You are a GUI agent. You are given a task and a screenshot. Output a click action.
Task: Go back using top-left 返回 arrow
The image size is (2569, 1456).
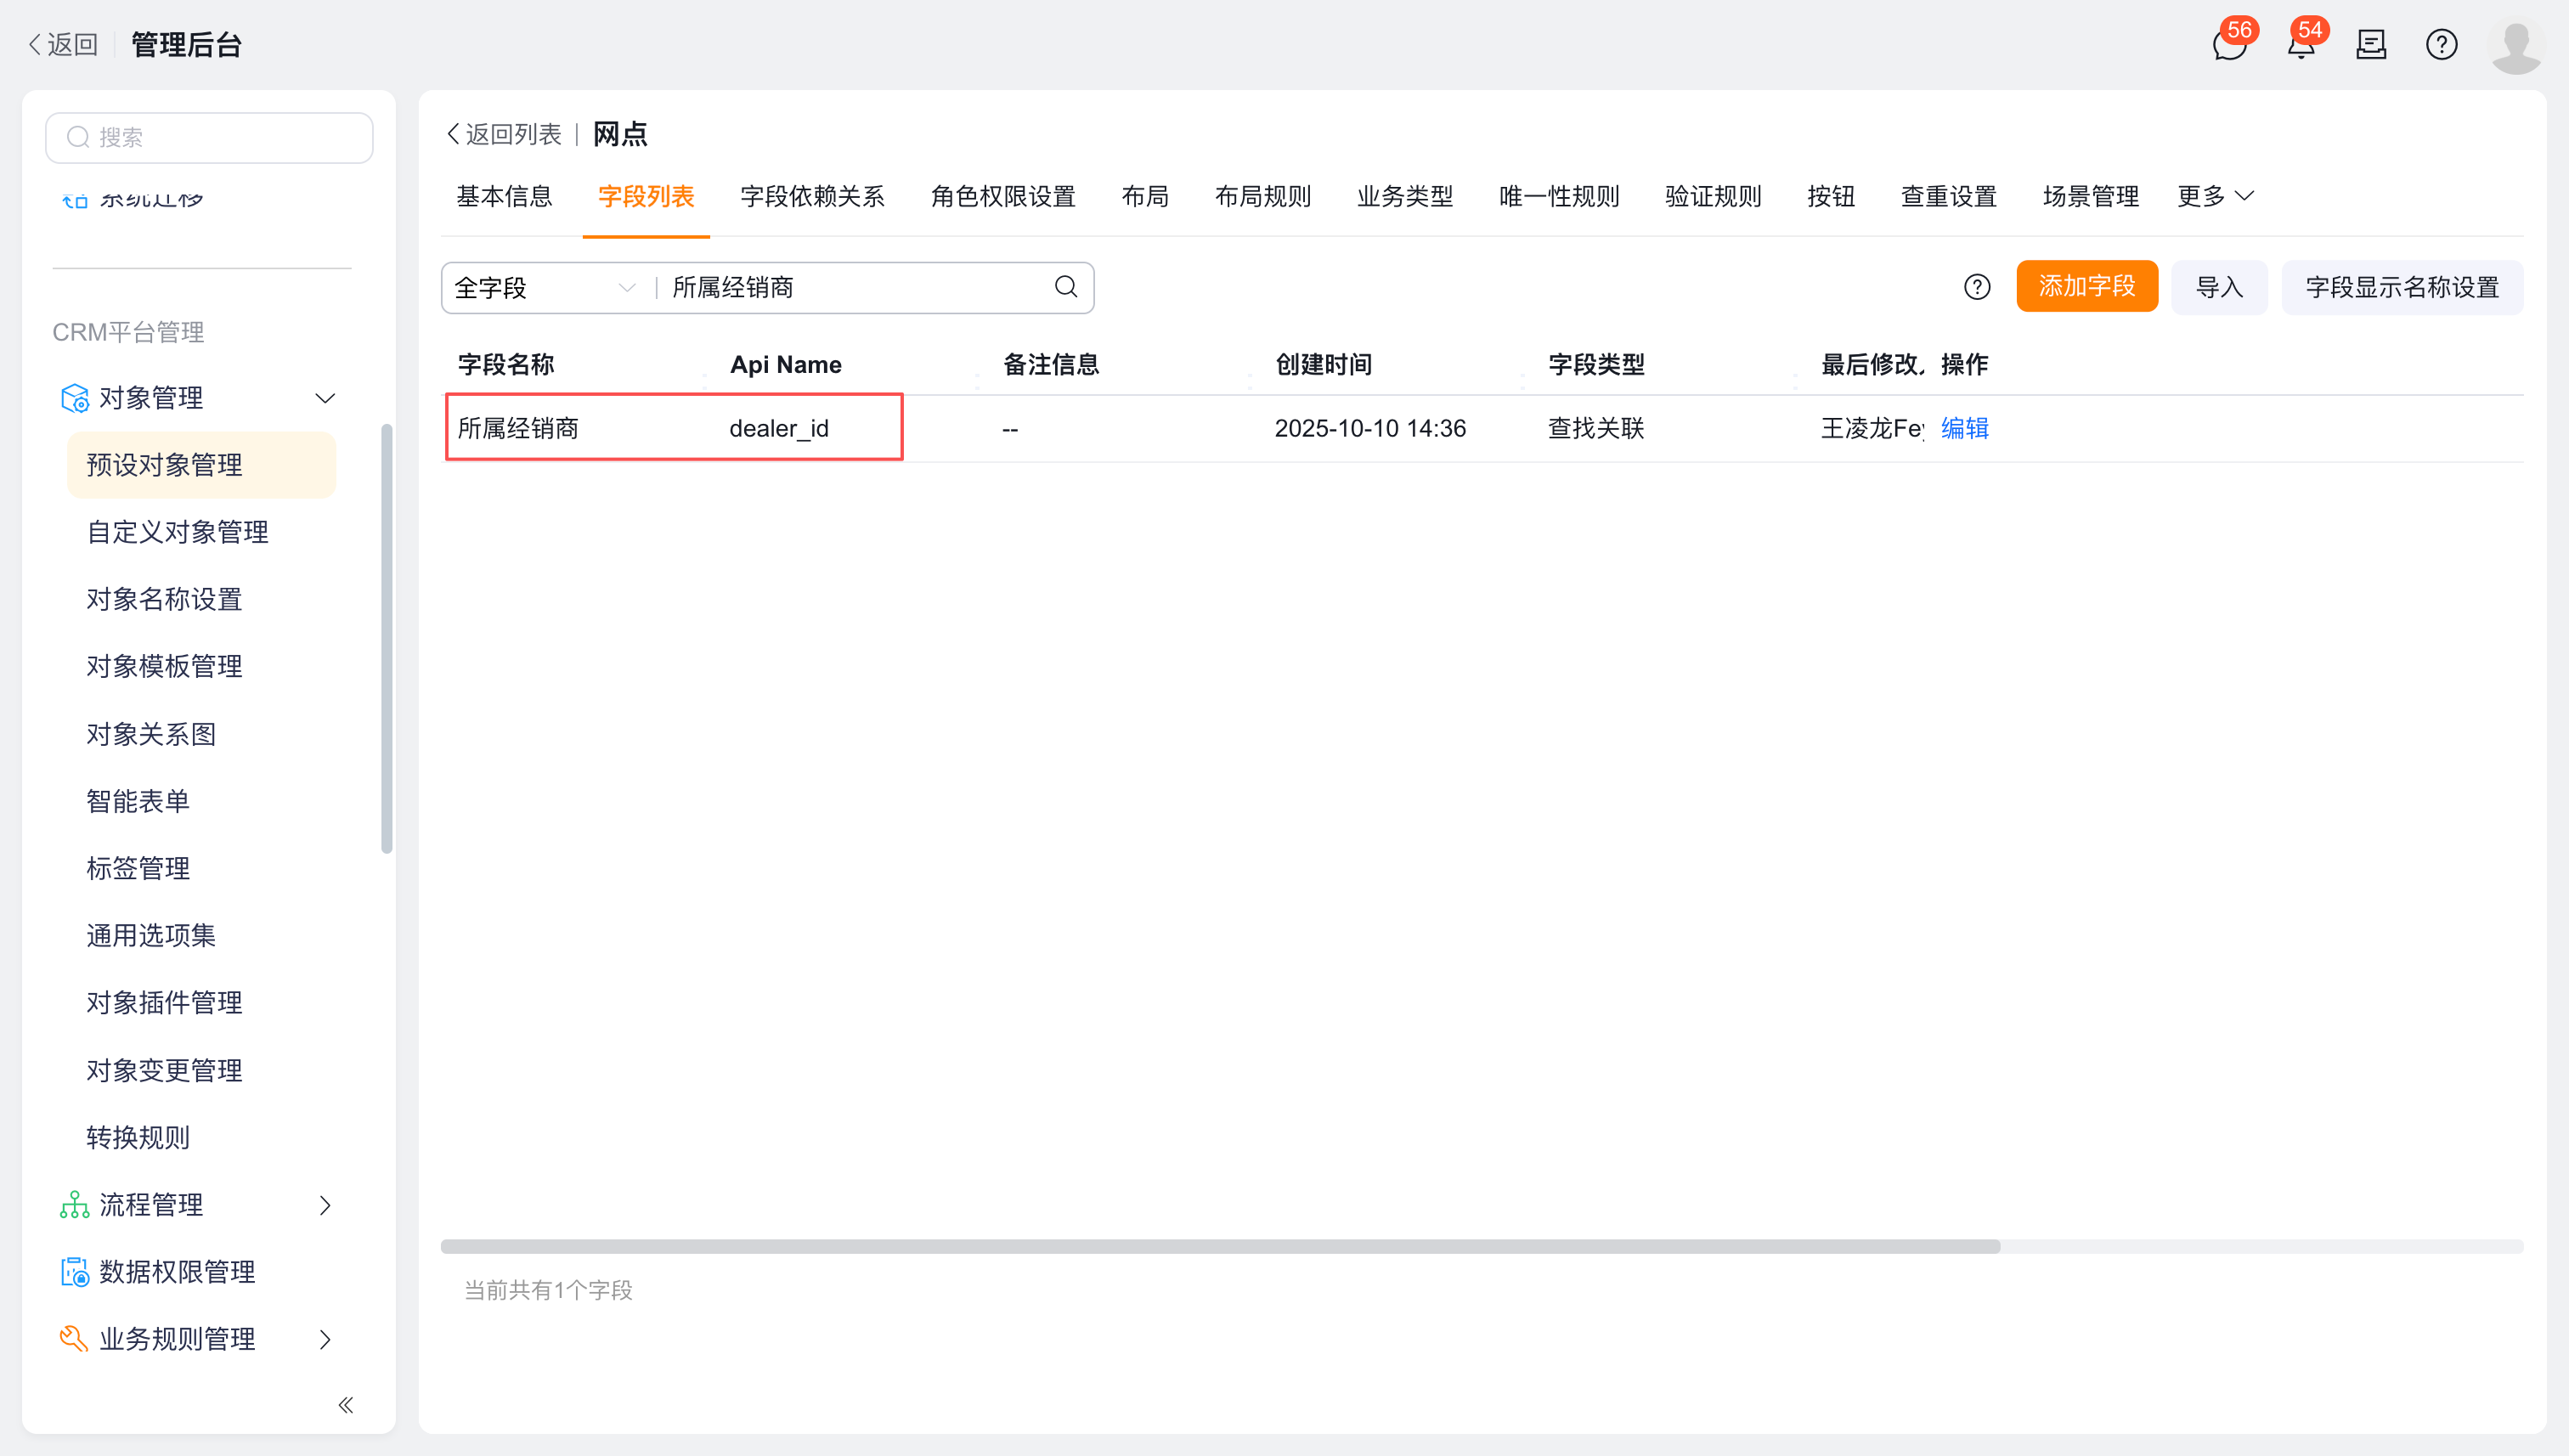coord(63,45)
